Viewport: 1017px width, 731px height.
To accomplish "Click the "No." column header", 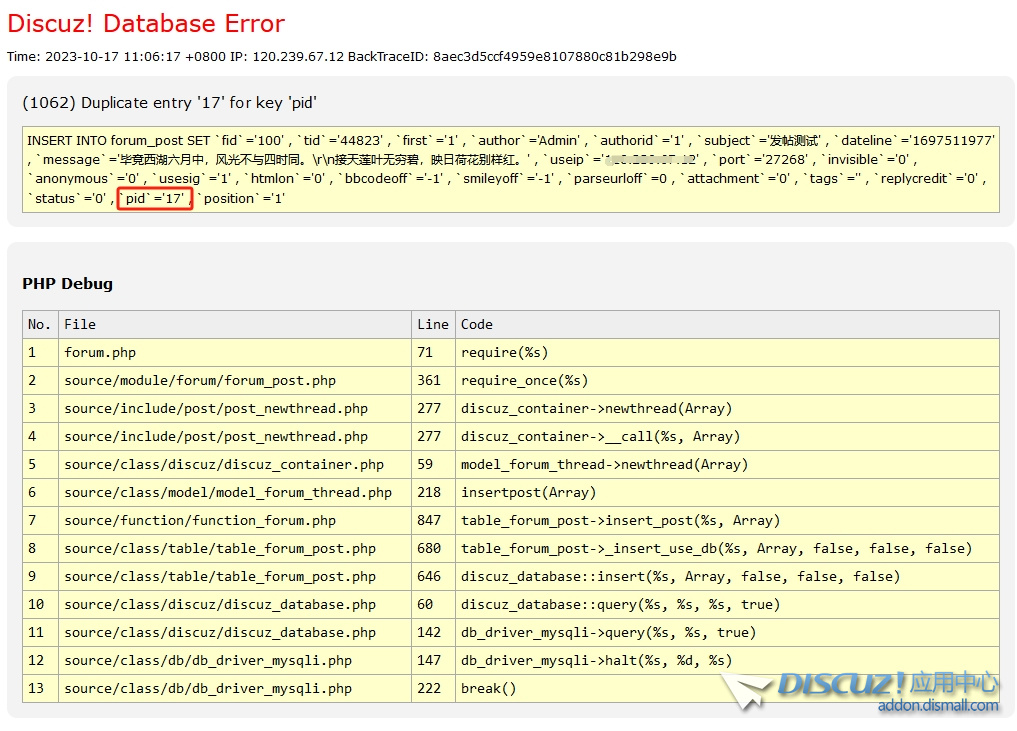I will 40,324.
